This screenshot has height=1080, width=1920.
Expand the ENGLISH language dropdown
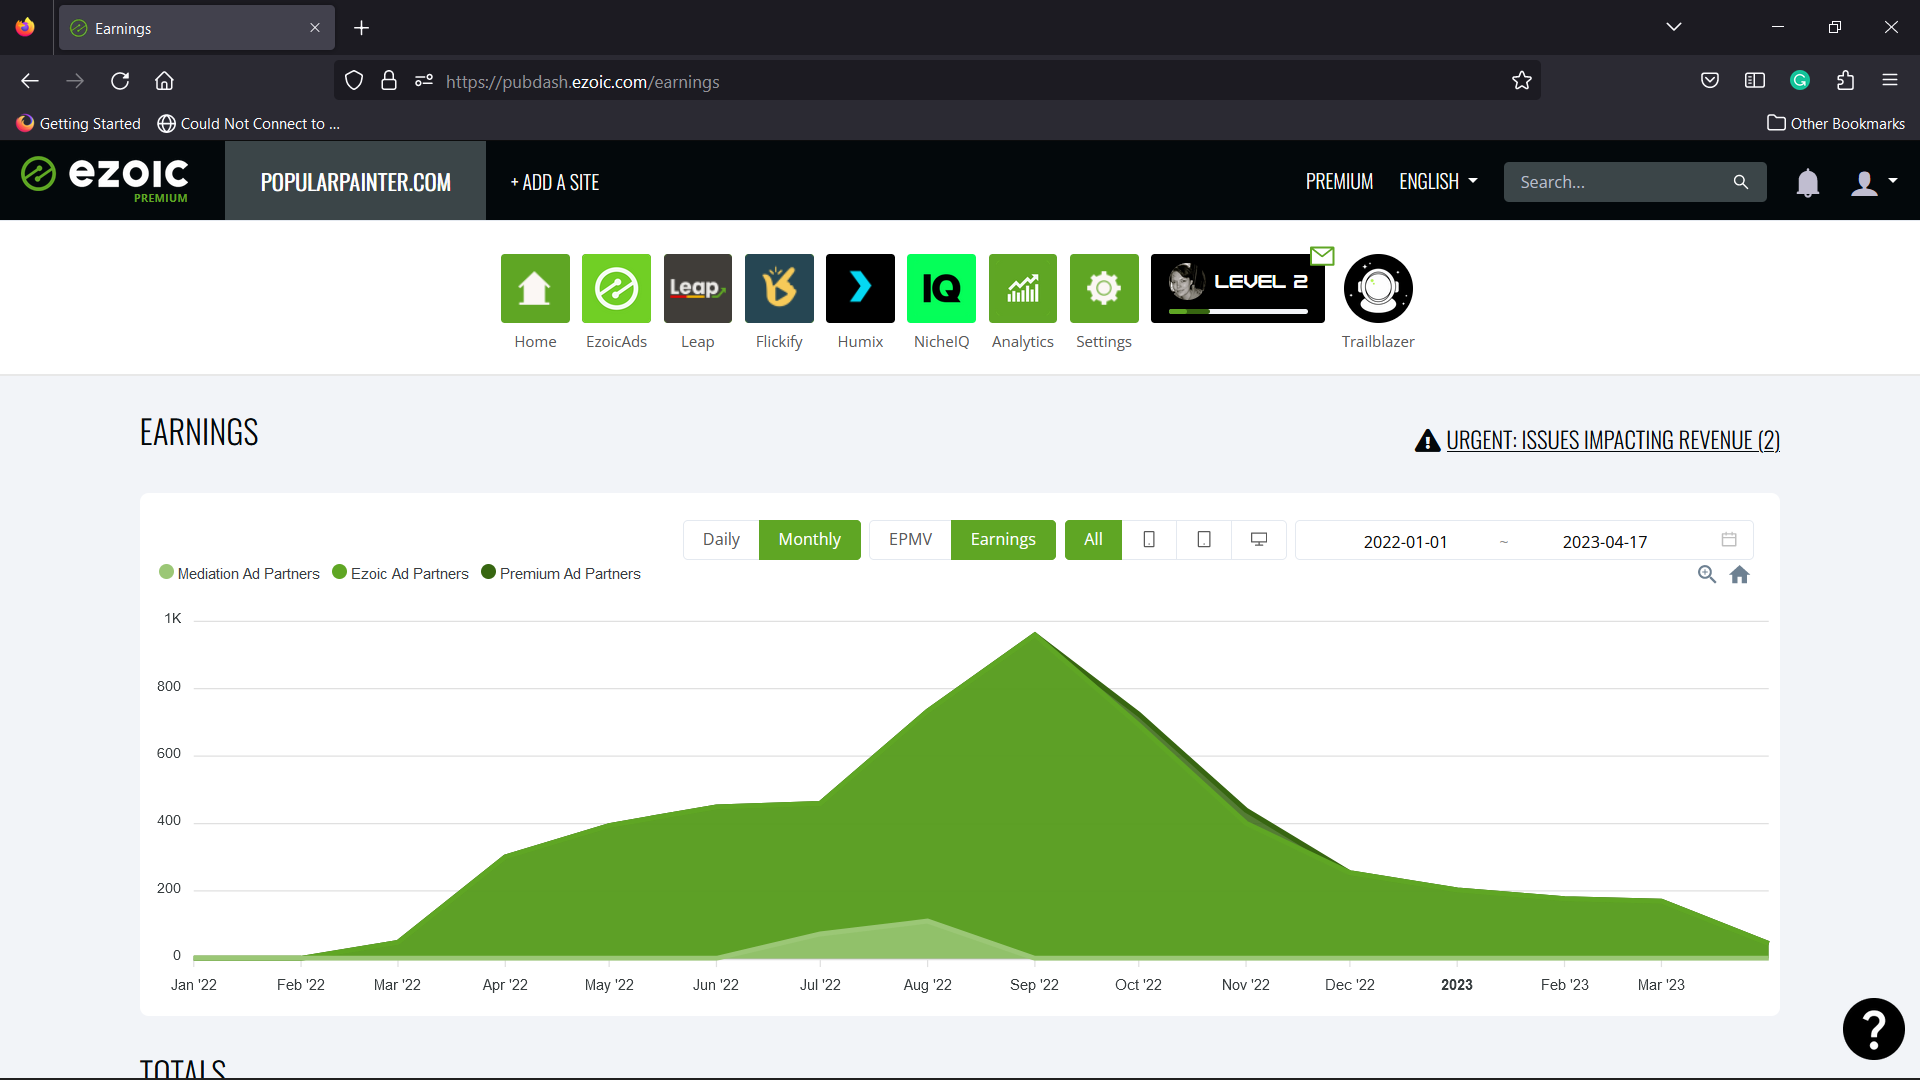(1438, 182)
